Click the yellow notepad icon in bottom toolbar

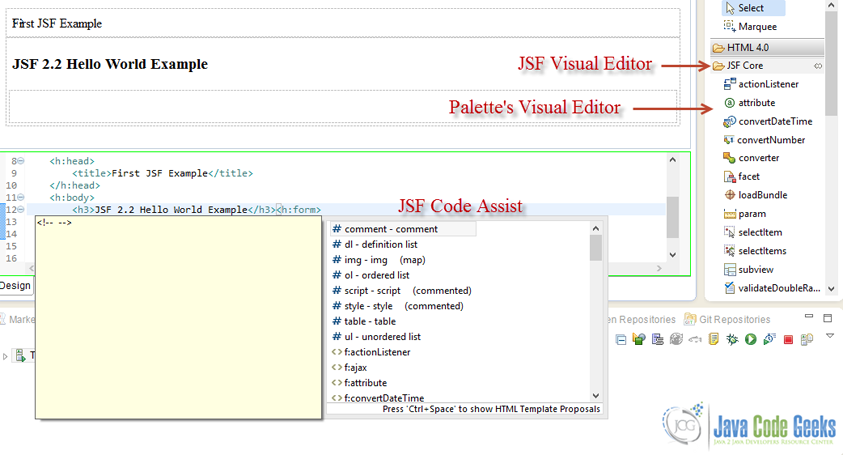tap(714, 339)
